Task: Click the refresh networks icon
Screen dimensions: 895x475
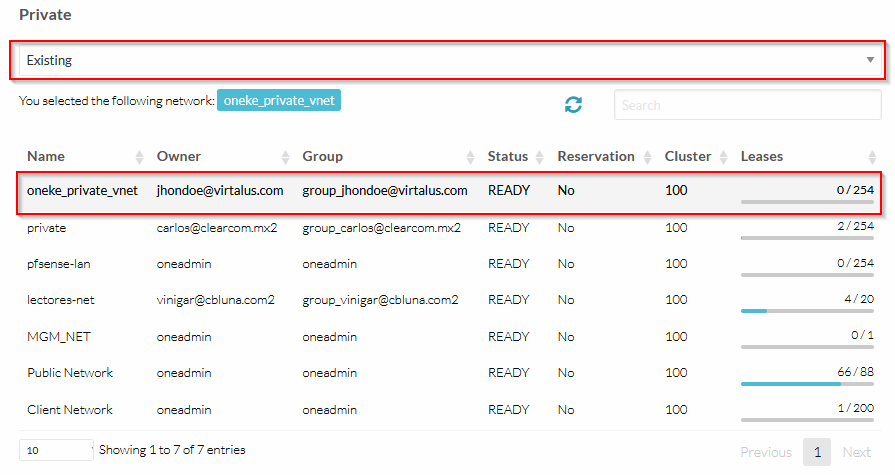Action: [x=573, y=105]
